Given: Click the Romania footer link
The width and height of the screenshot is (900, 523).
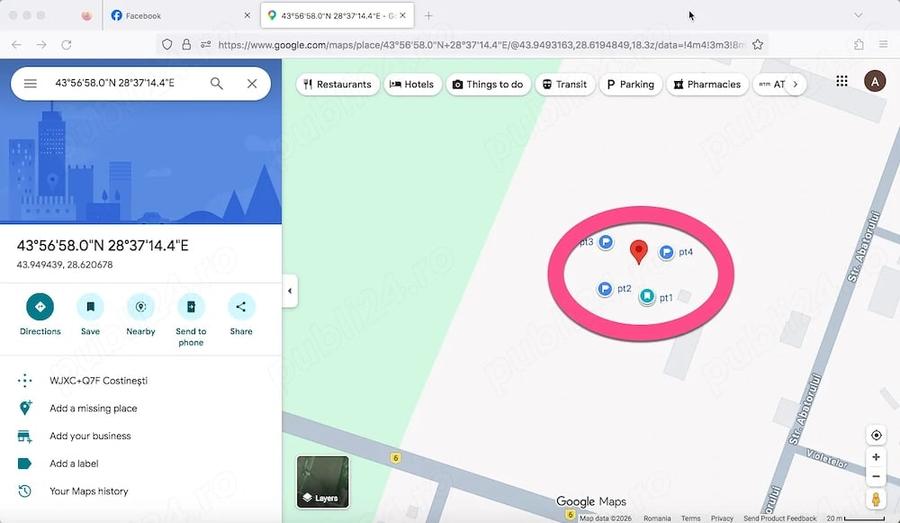Looking at the screenshot, I should [657, 518].
